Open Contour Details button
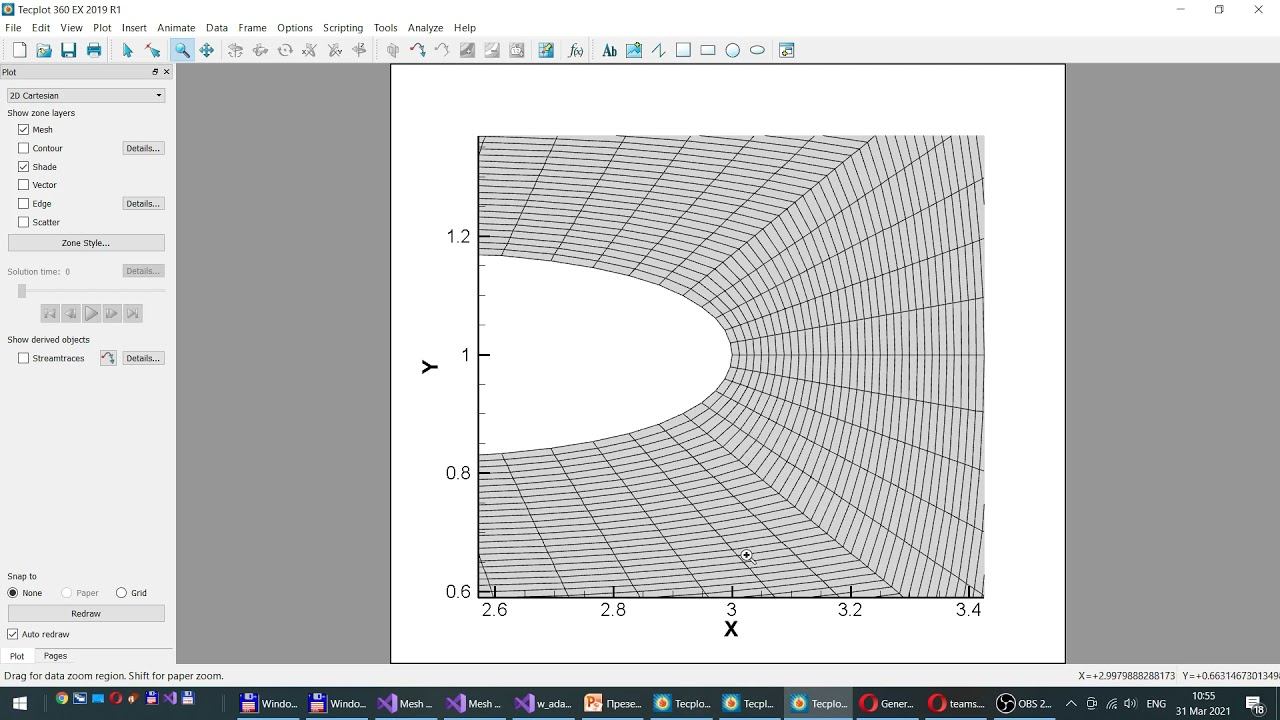 click(x=143, y=148)
